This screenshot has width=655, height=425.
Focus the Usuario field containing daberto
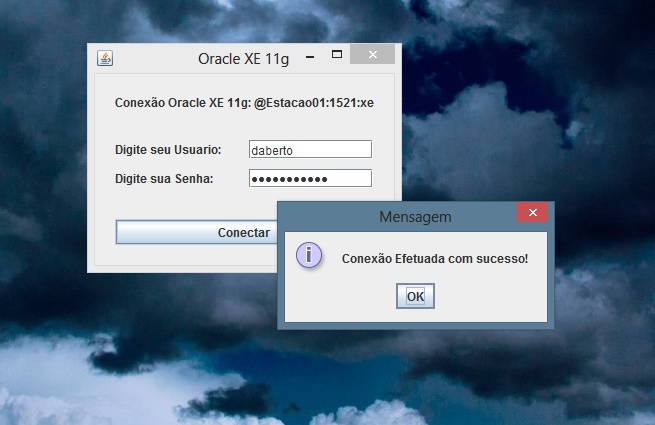point(310,150)
